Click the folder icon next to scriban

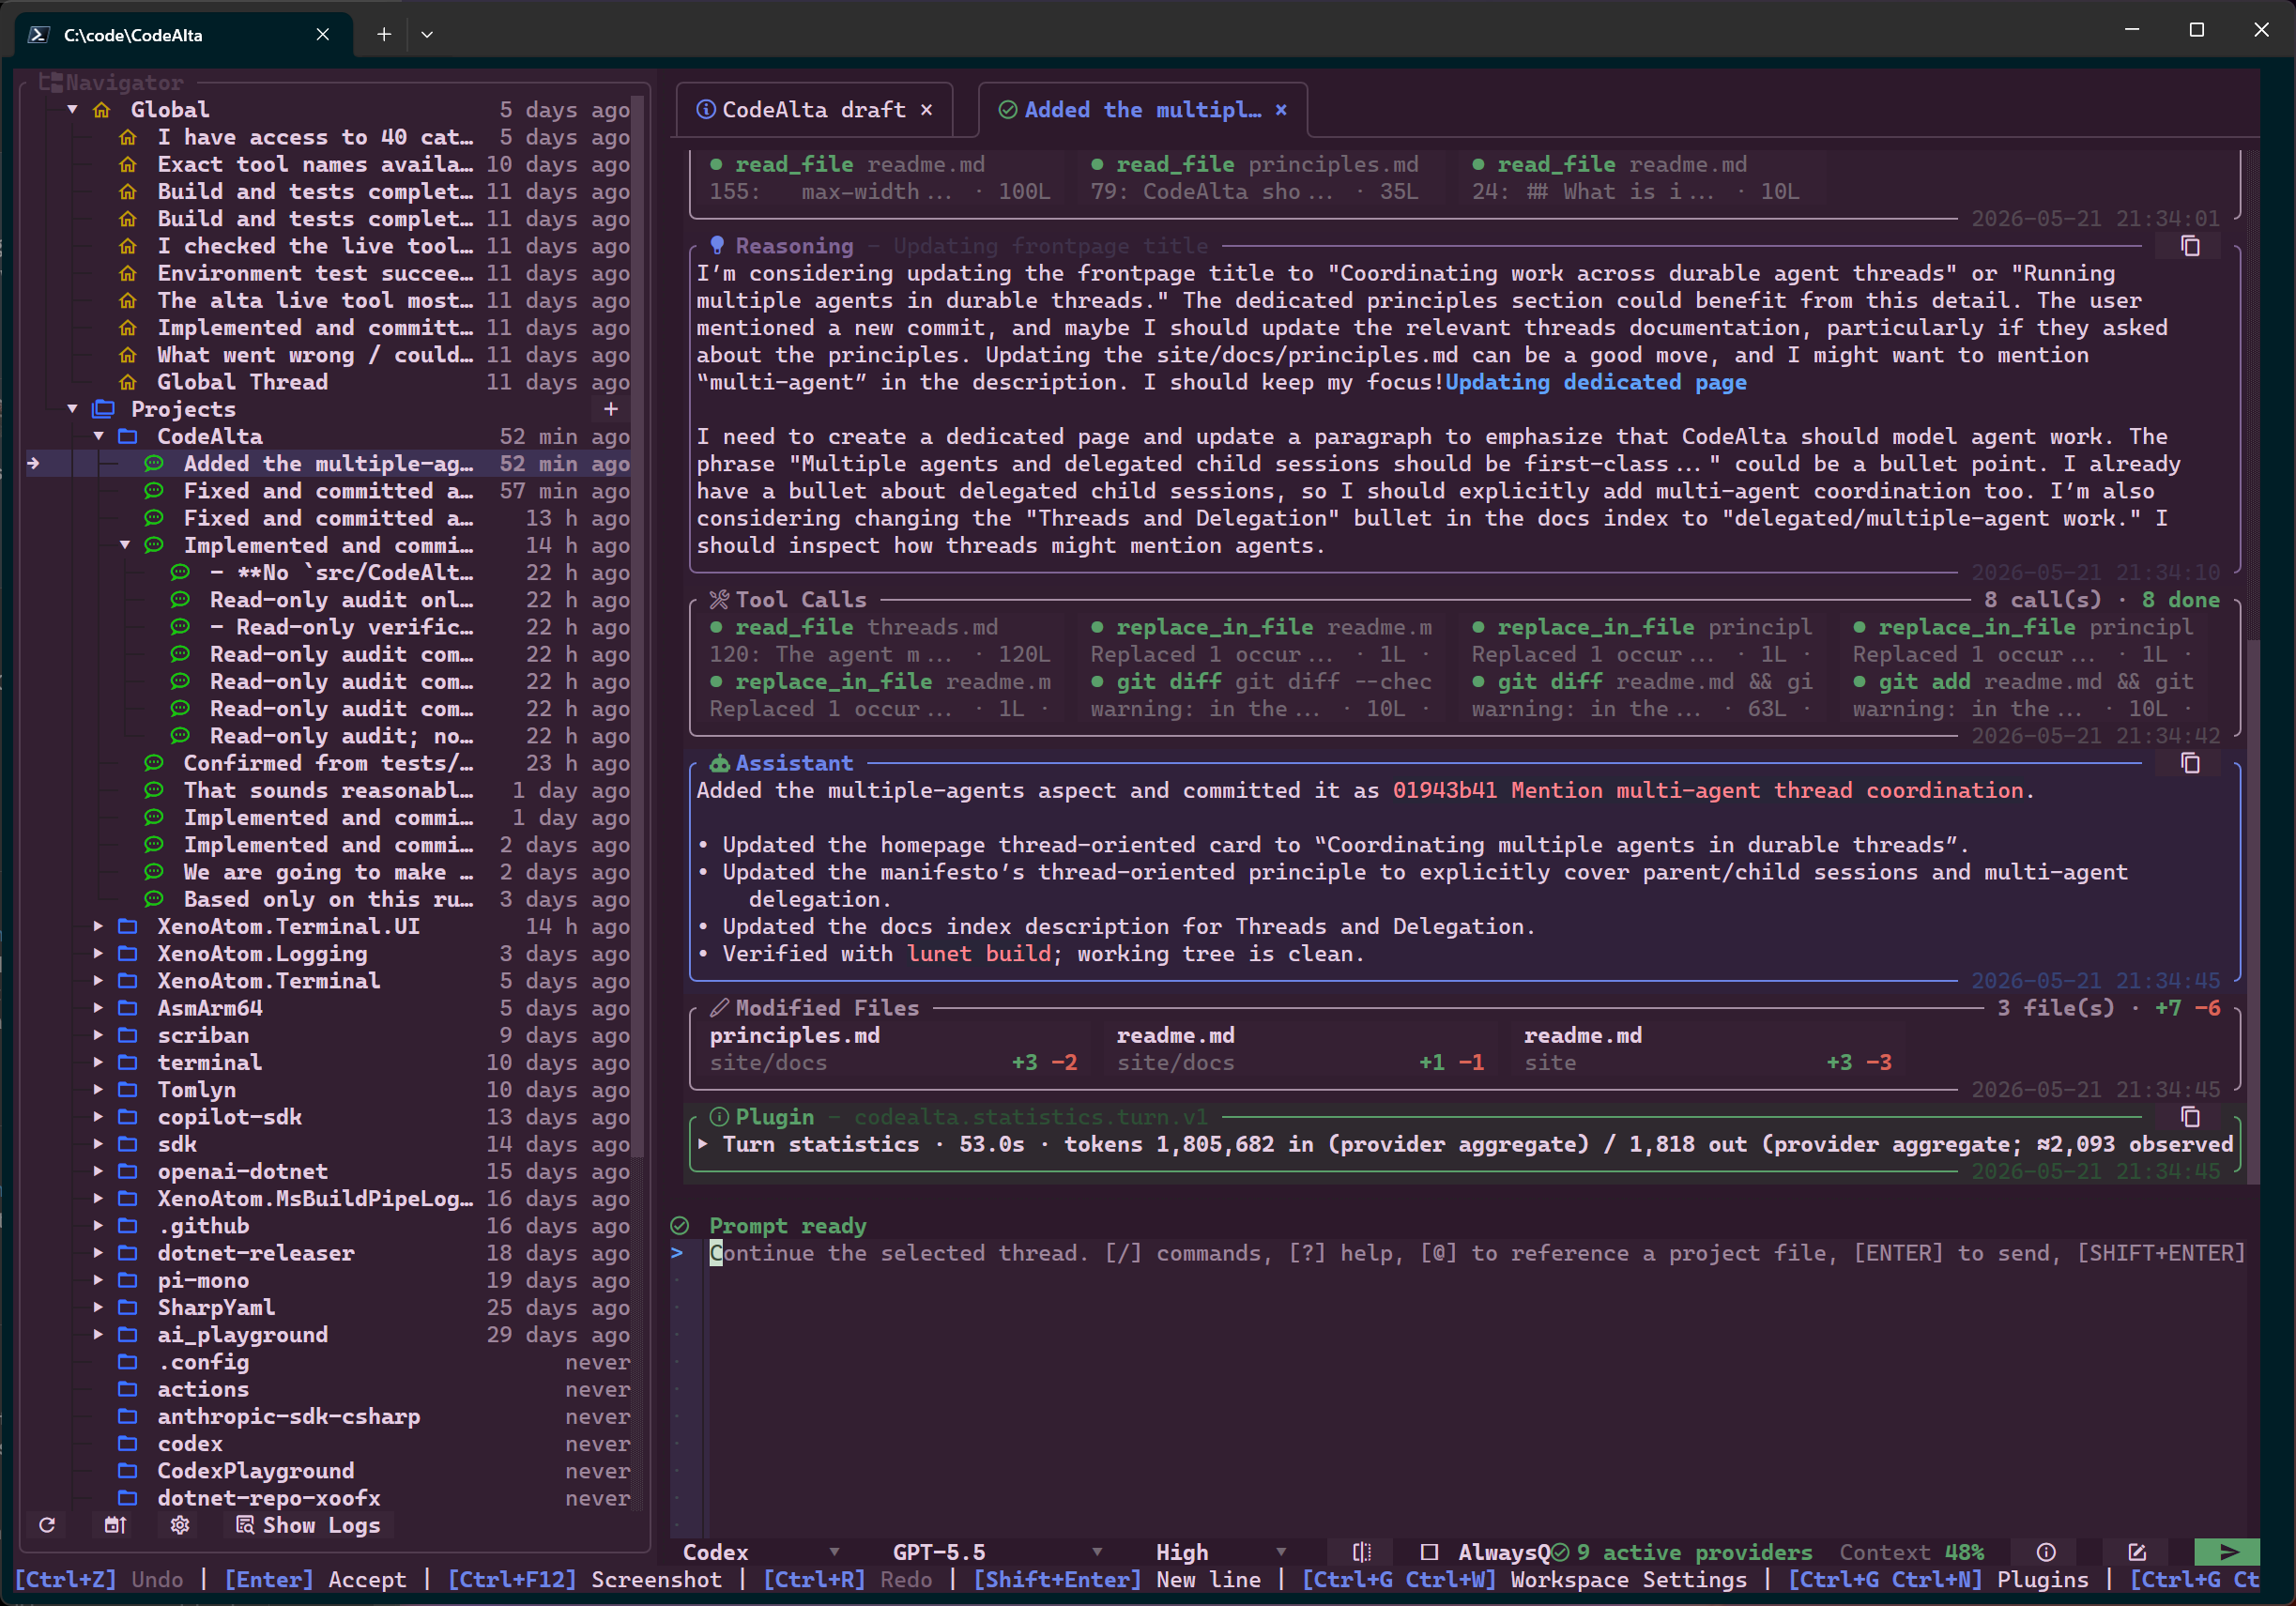(x=128, y=1035)
